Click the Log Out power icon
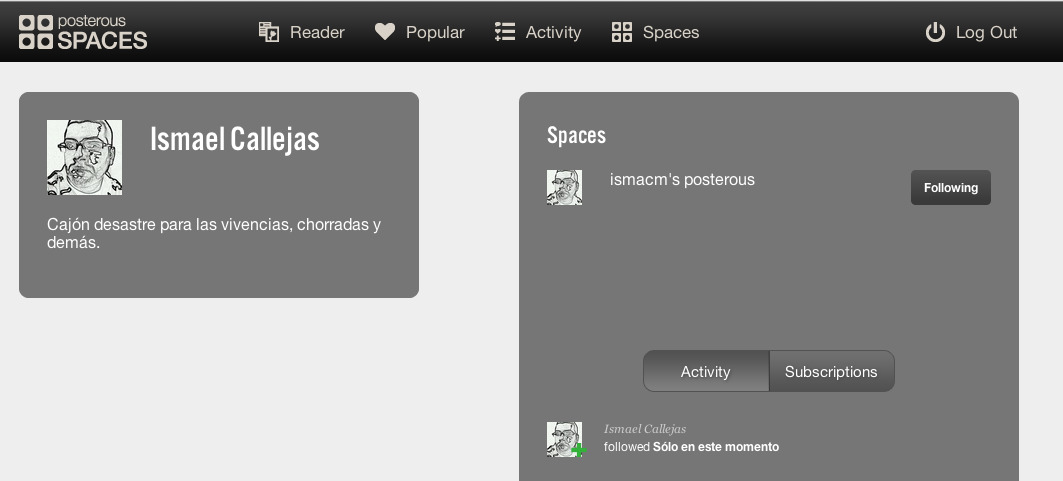Image resolution: width=1063 pixels, height=481 pixels. point(935,32)
